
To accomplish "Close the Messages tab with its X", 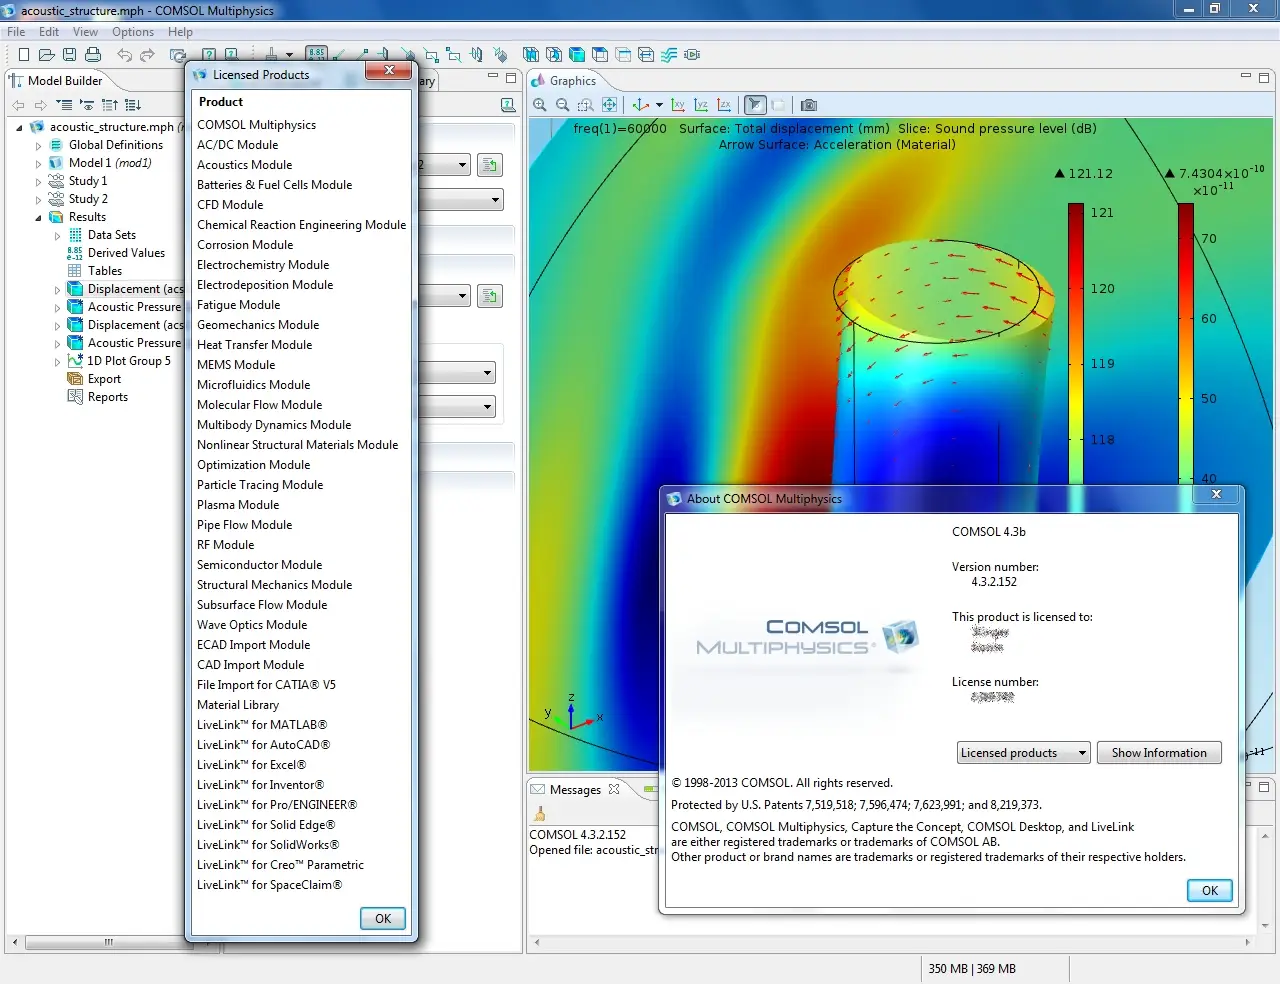I will coord(614,789).
